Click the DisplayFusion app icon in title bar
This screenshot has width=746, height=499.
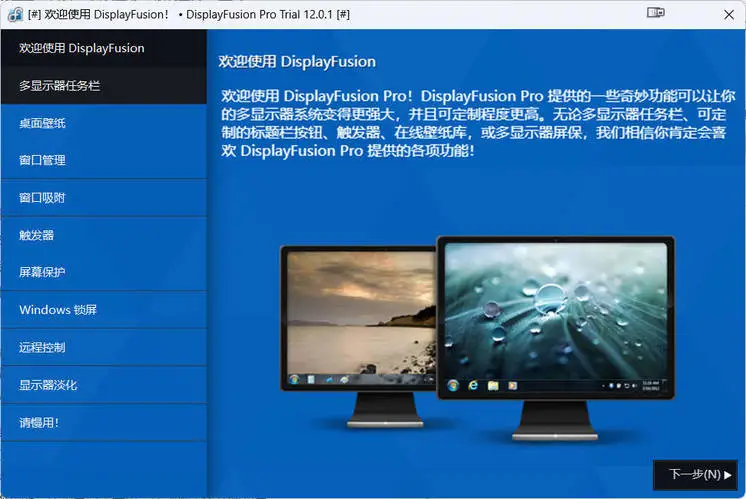pyautogui.click(x=15, y=13)
